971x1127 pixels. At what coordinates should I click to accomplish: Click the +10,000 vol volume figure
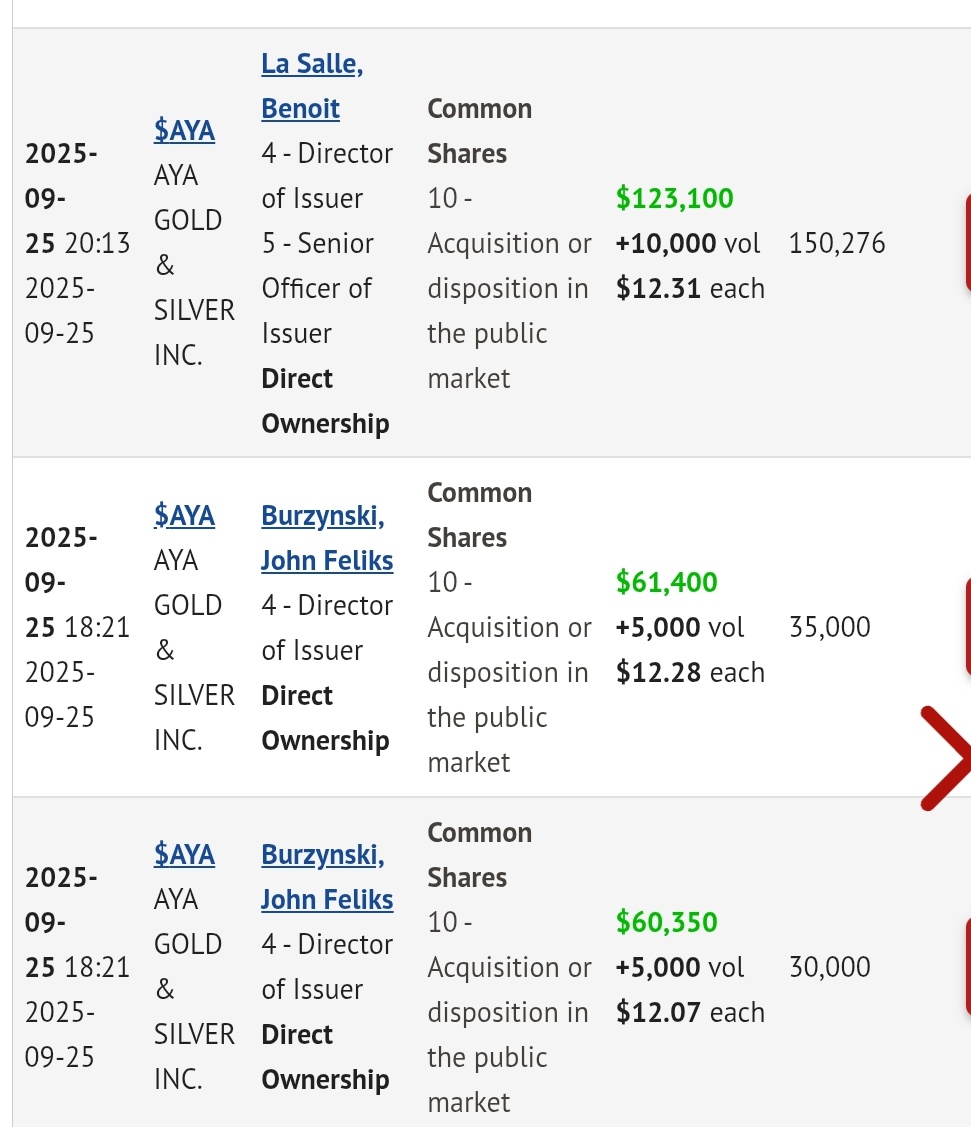[687, 243]
